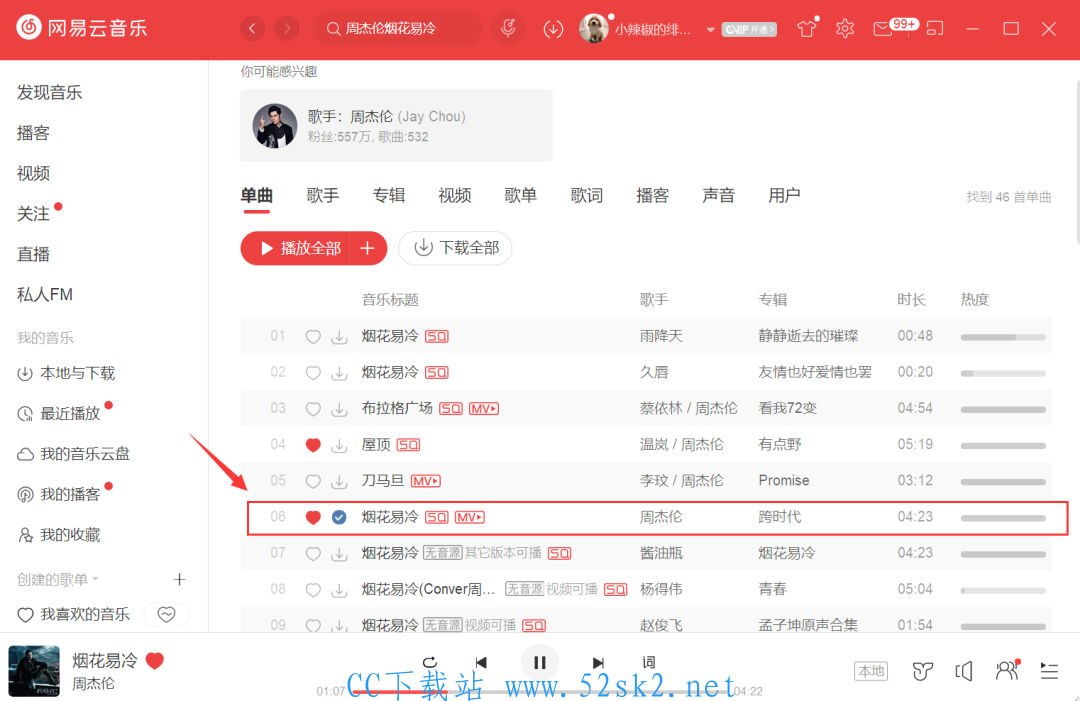Click the VIP 开通 badge
Image resolution: width=1080 pixels, height=701 pixels.
[749, 30]
